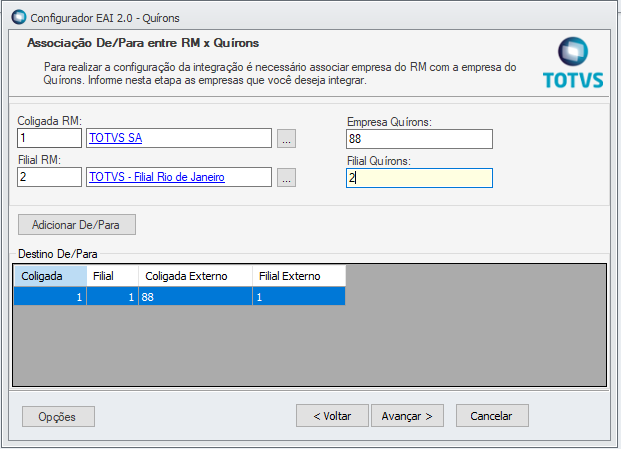Proceed with the Avançar button
Image resolution: width=621 pixels, height=449 pixels.
(407, 416)
